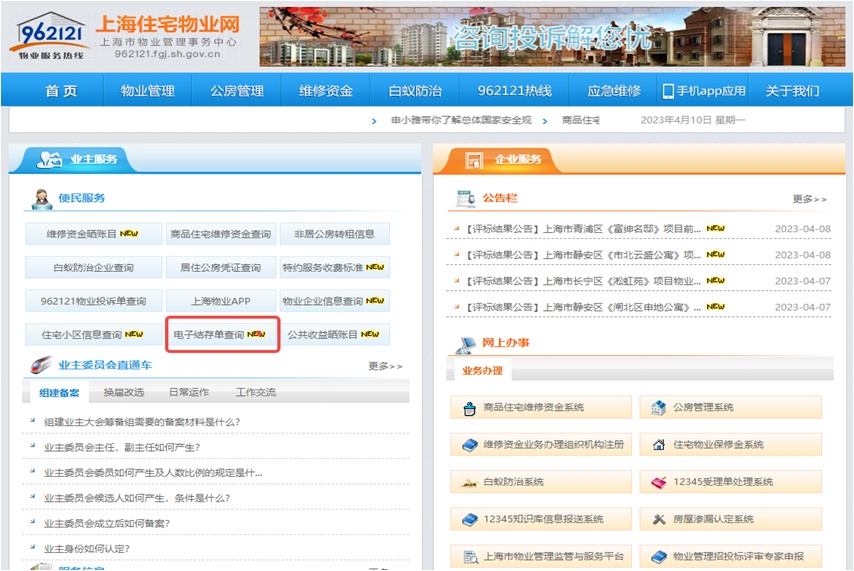This screenshot has width=854, height=571.
Task: Open the 962121热线 navigation menu
Action: [514, 91]
